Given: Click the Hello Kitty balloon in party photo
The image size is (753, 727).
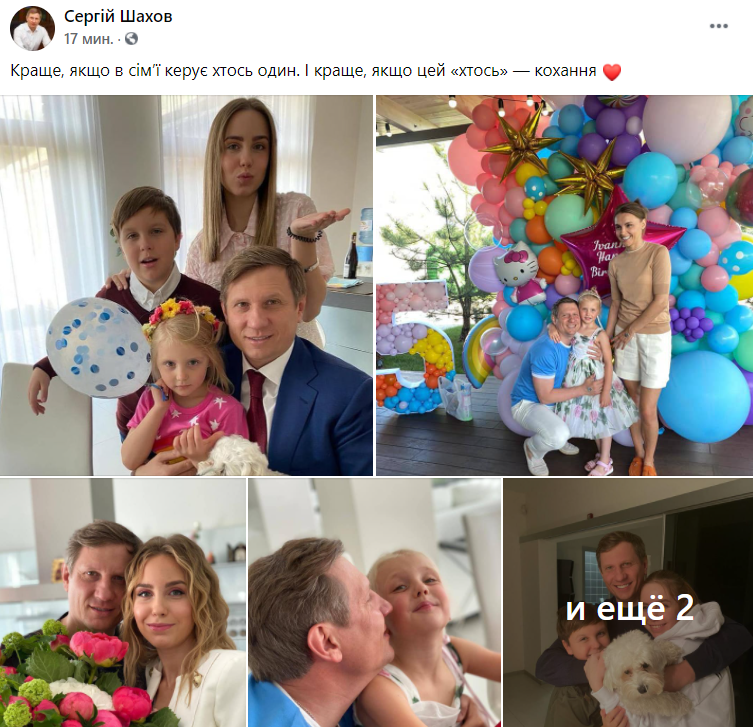Looking at the screenshot, I should pos(521,272).
